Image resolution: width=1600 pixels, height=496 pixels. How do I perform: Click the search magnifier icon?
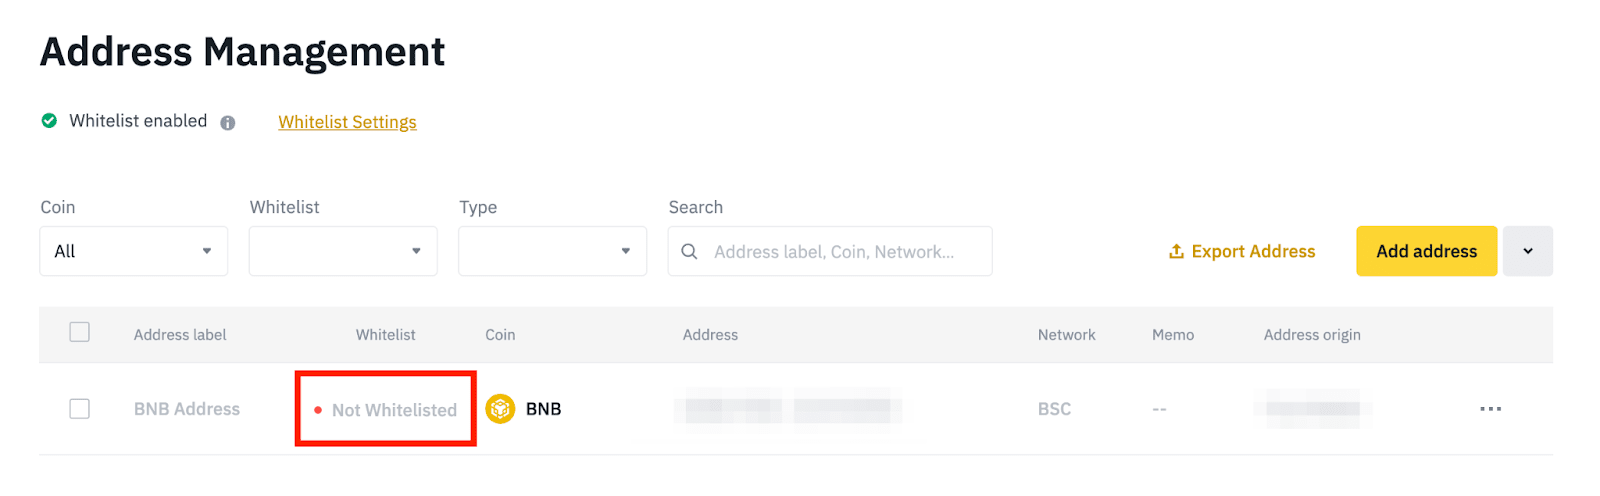click(689, 252)
